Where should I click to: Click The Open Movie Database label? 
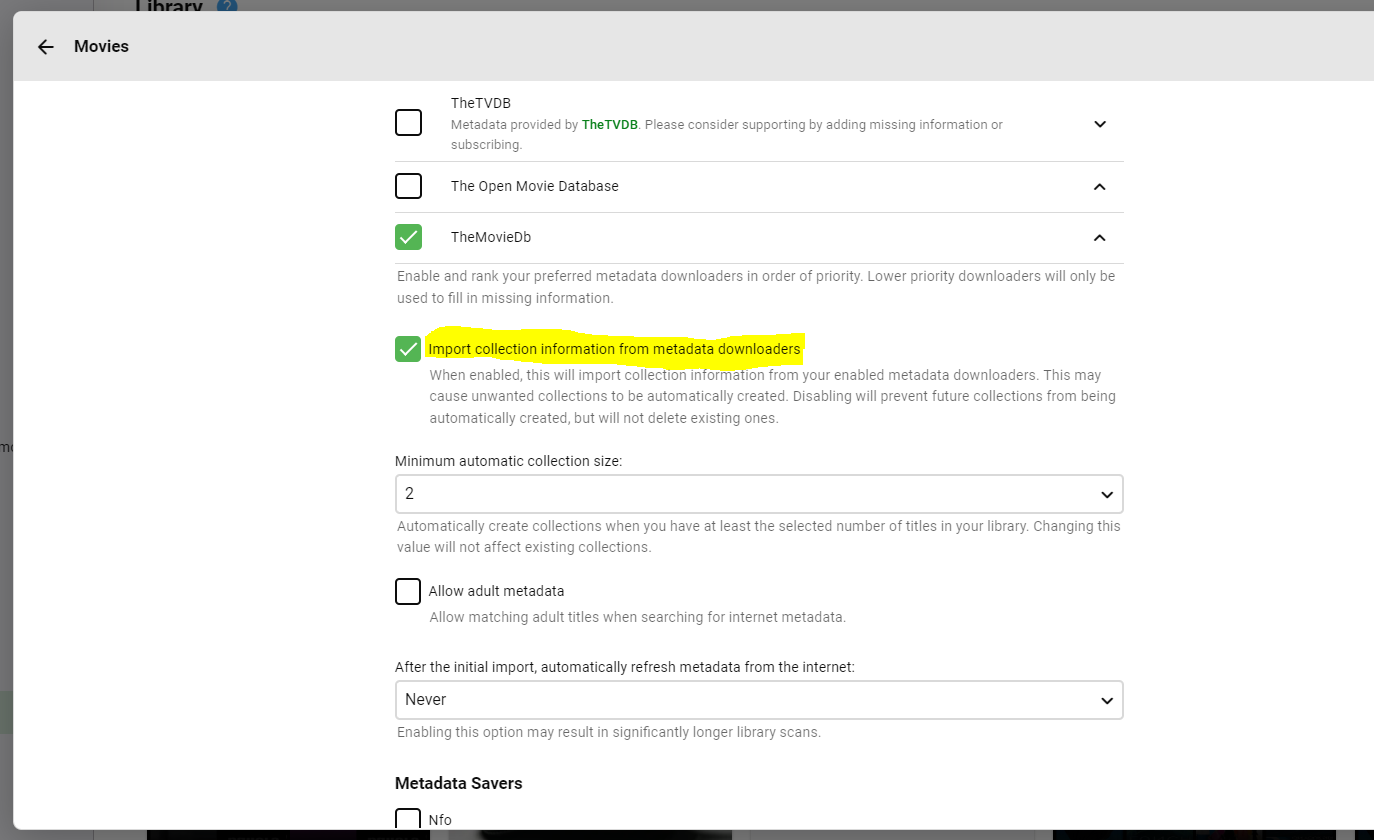[534, 186]
